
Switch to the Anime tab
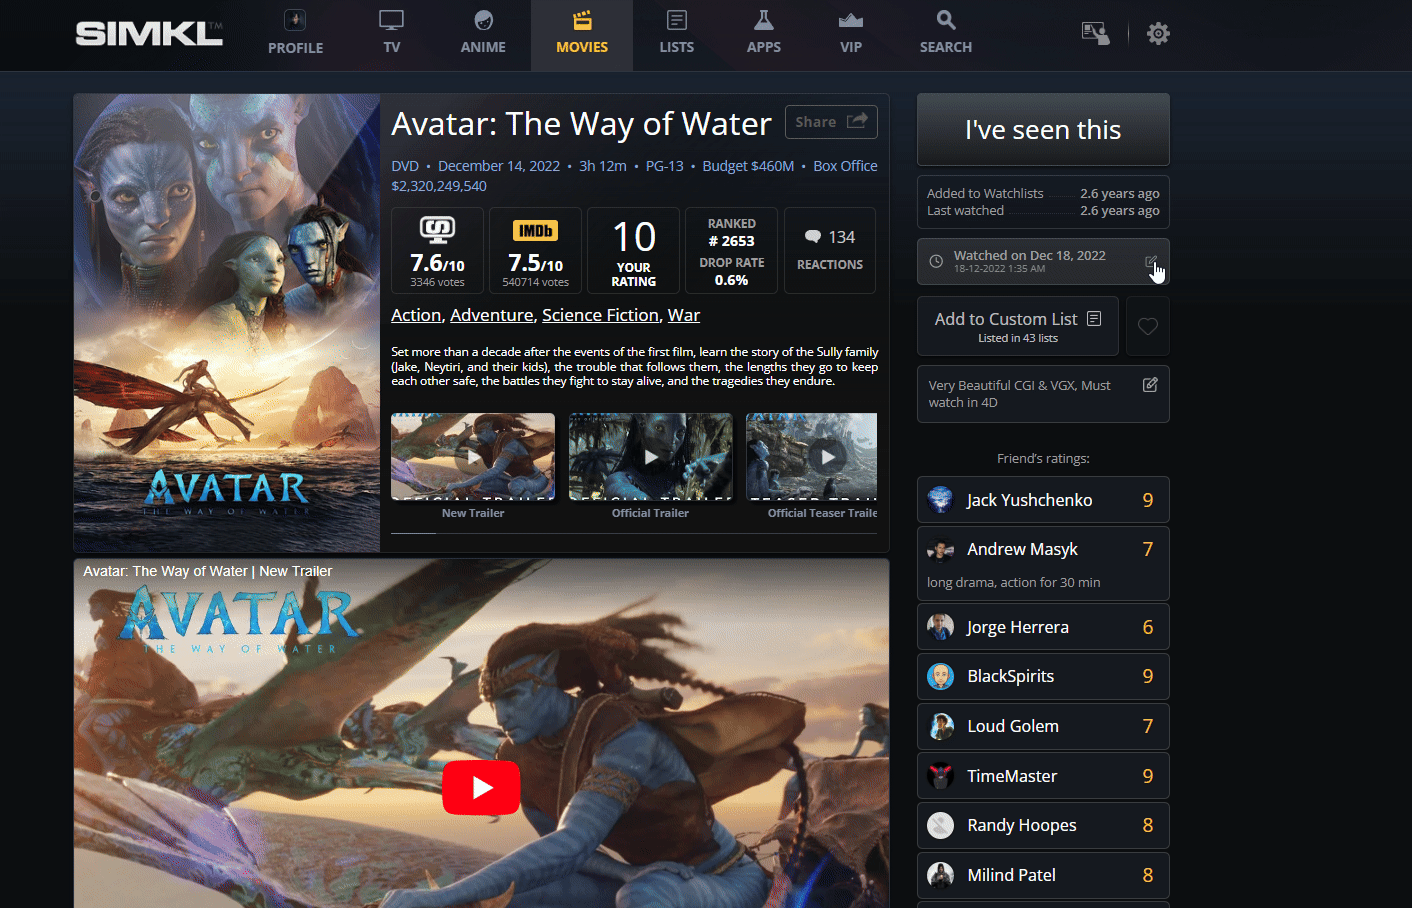coord(483,33)
